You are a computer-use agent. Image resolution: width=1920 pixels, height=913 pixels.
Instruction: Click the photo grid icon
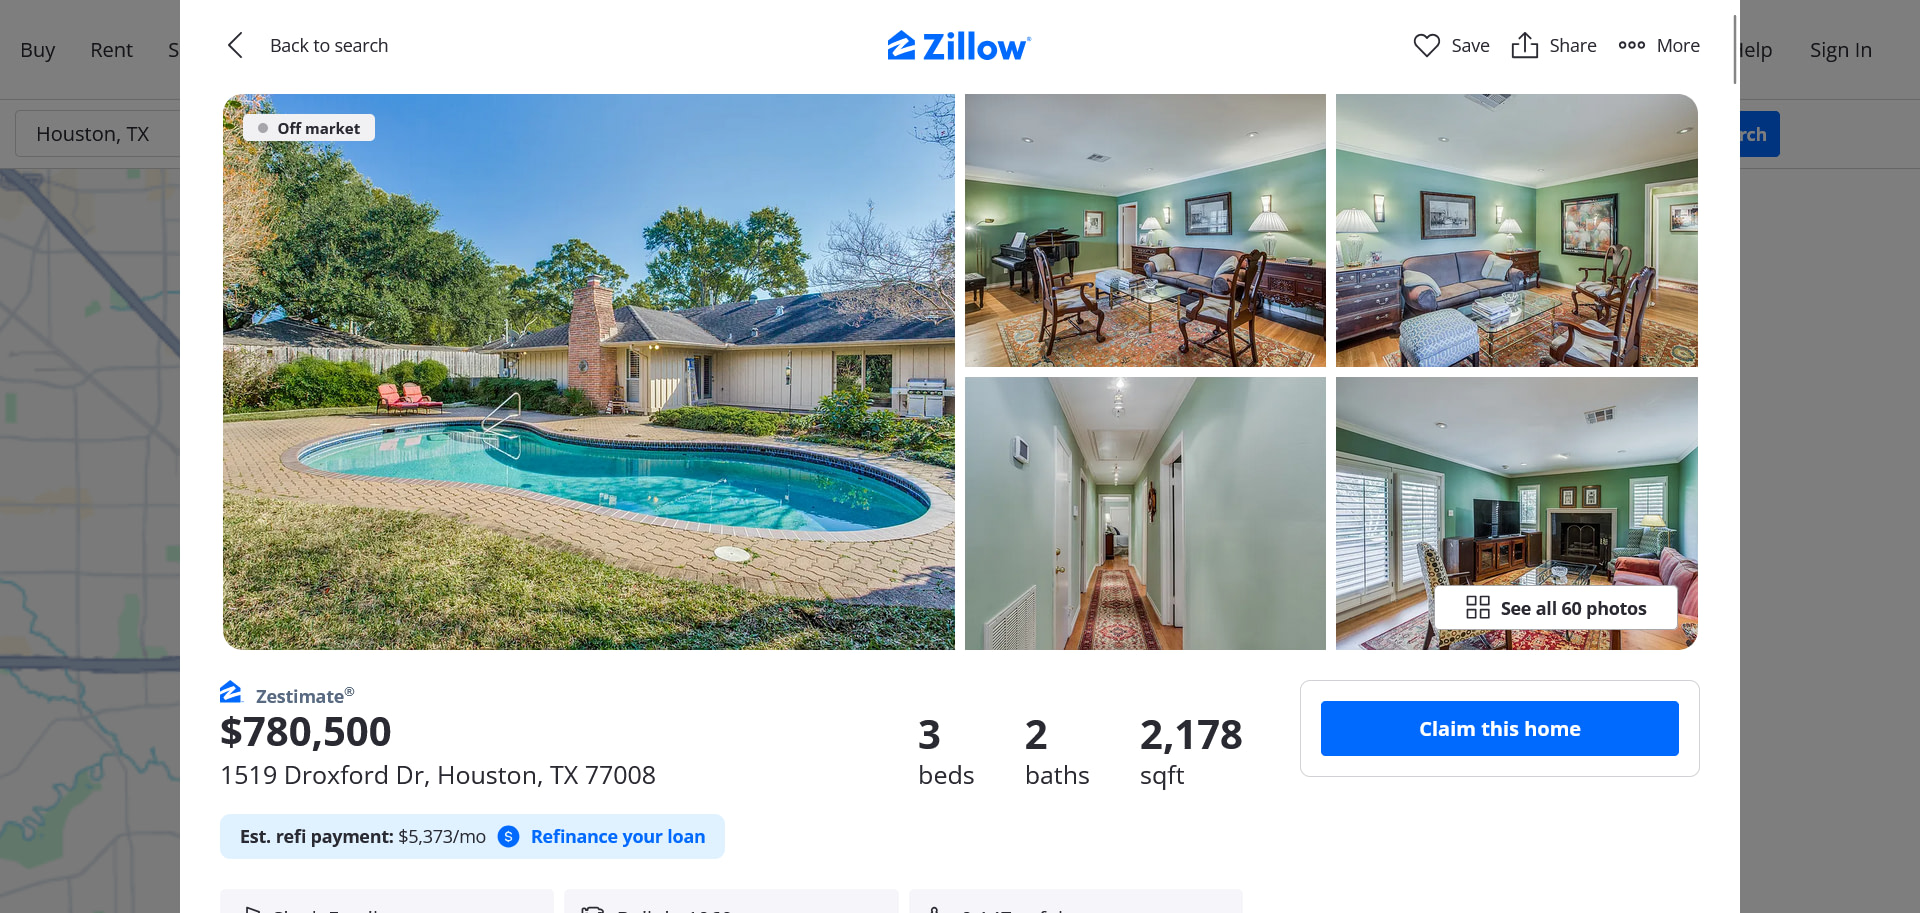[x=1478, y=607]
